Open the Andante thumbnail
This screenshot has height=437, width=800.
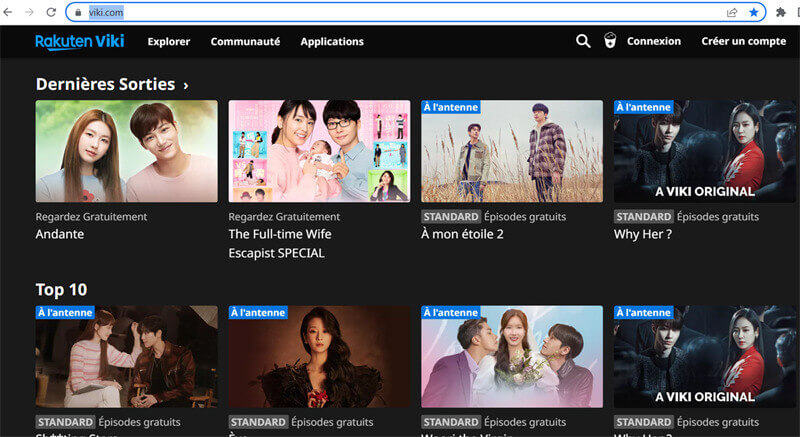[127, 151]
